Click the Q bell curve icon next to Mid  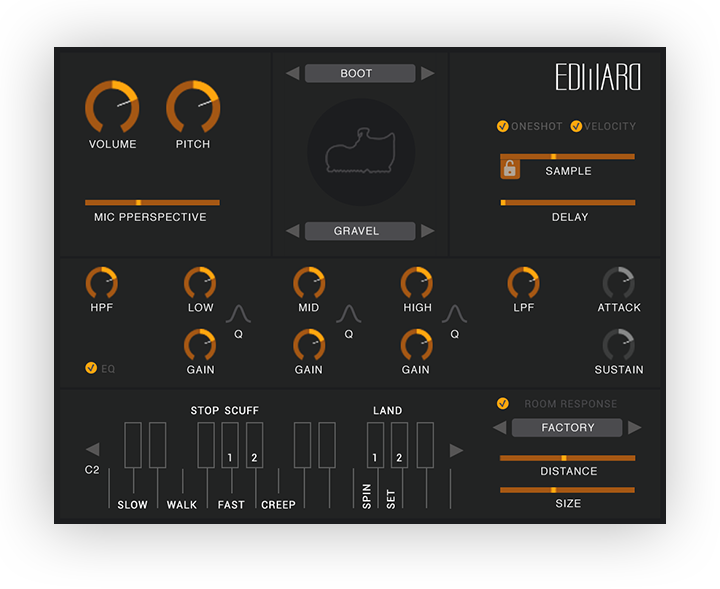(x=348, y=315)
